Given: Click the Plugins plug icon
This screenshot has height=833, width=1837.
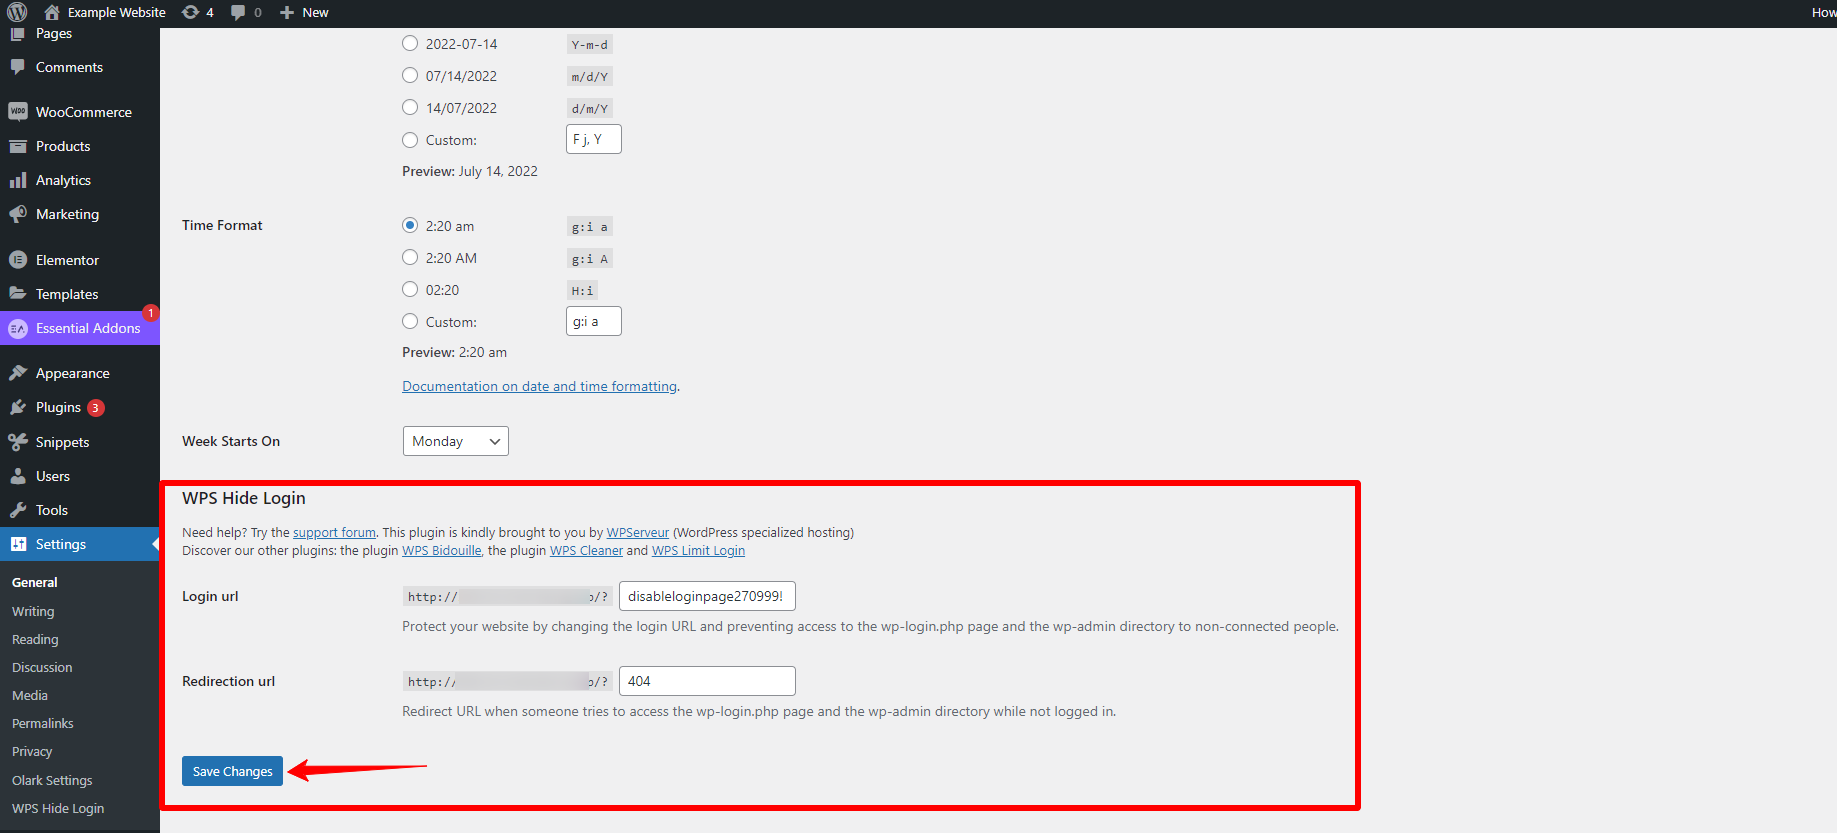Looking at the screenshot, I should pyautogui.click(x=17, y=407).
